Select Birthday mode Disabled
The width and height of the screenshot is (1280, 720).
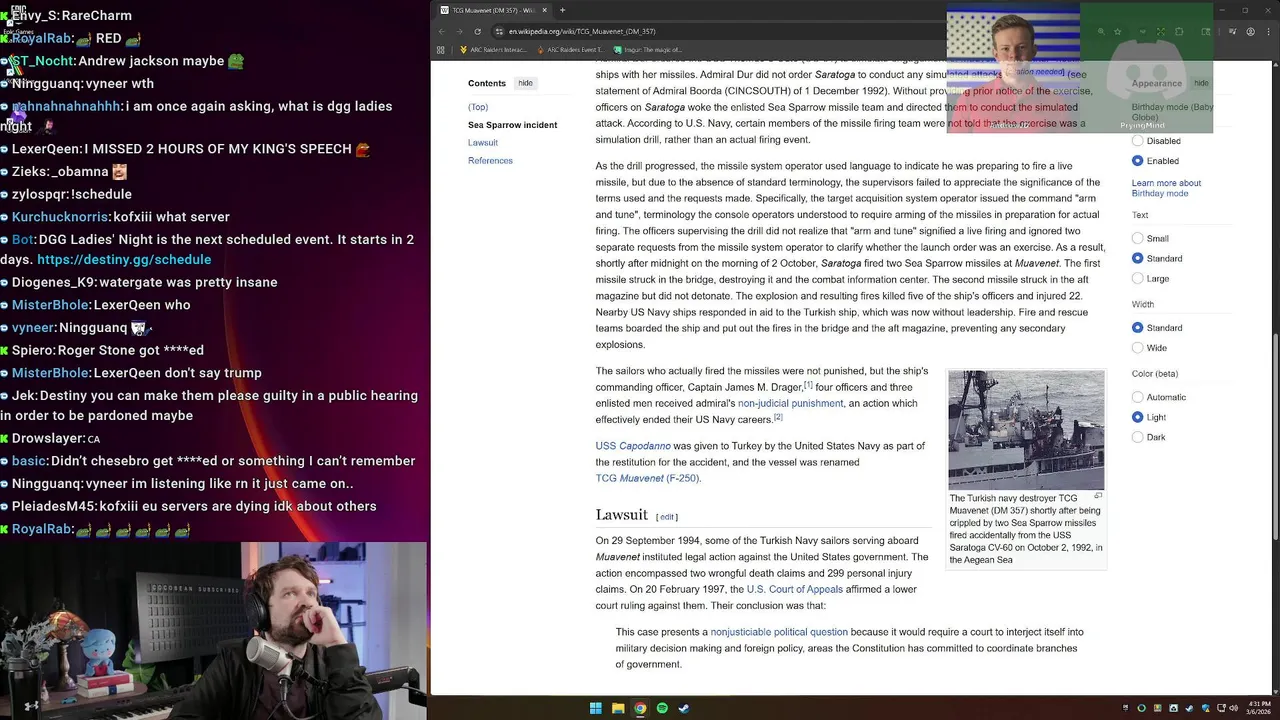[x=1138, y=141]
